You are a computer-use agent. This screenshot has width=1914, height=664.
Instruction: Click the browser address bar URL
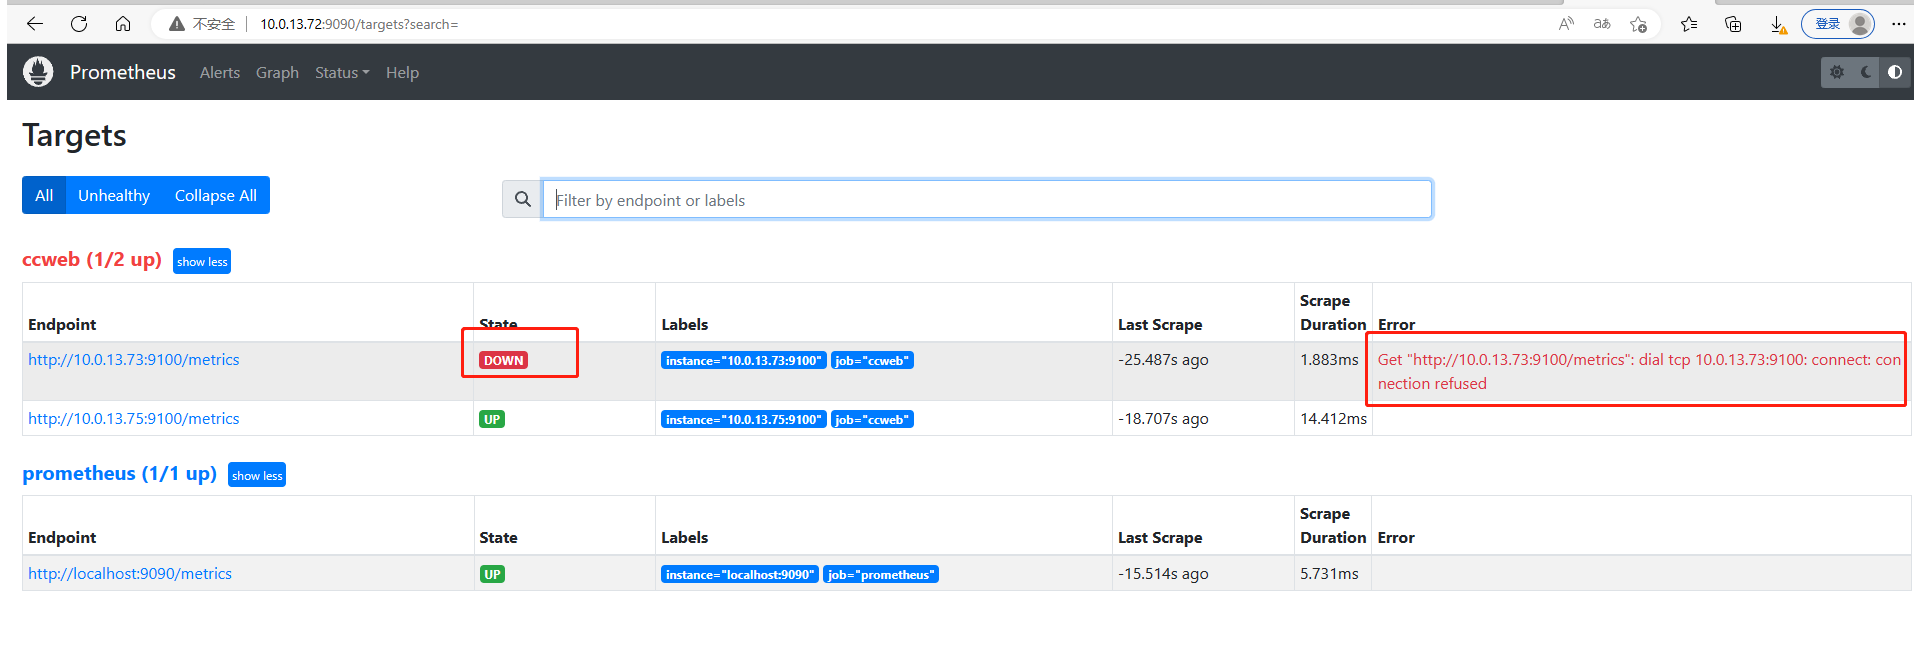359,24
